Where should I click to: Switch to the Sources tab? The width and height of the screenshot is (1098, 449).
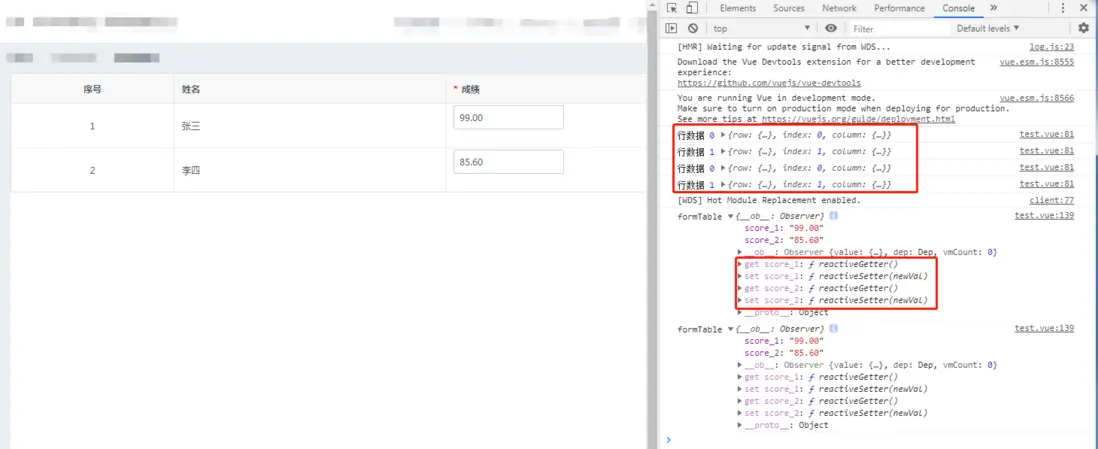(x=788, y=8)
